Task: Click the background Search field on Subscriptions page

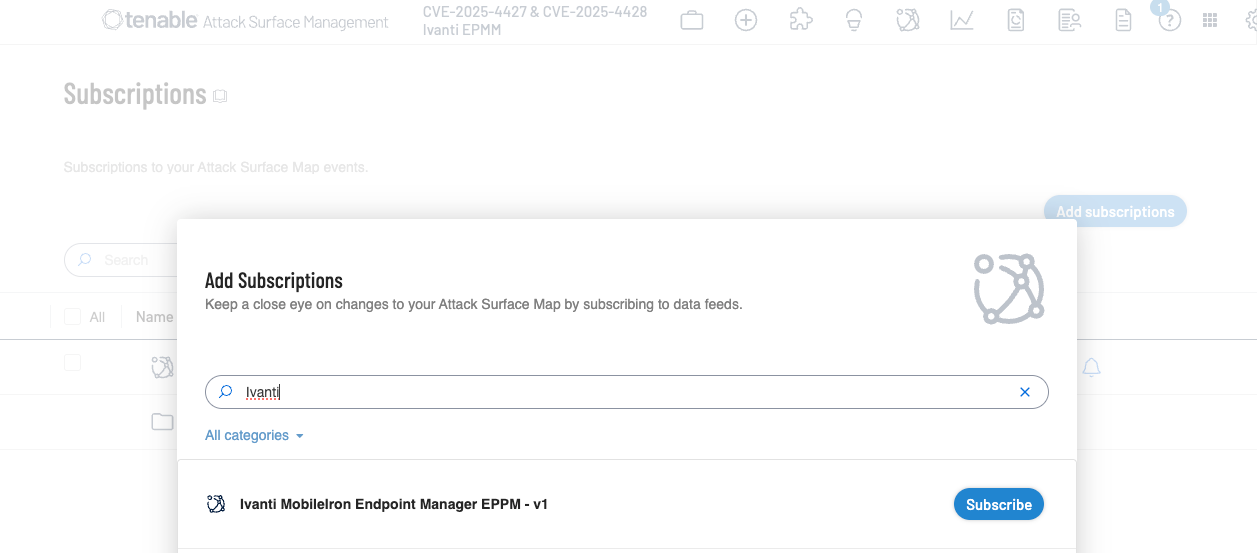Action: click(120, 260)
